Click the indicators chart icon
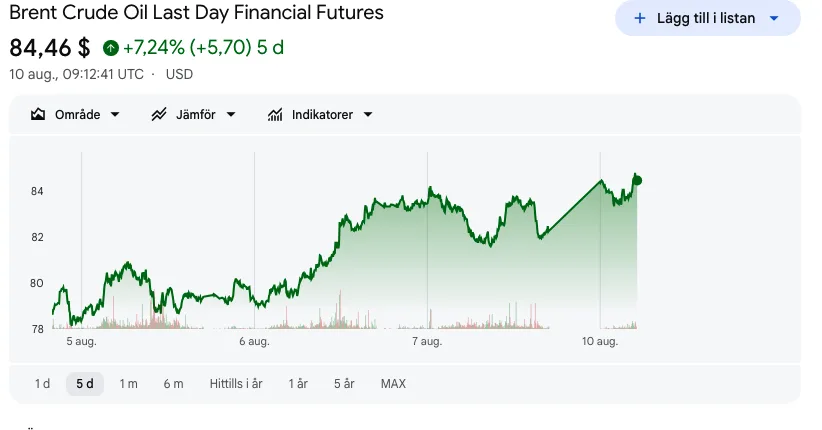This screenshot has height=430, width=822. 275,114
